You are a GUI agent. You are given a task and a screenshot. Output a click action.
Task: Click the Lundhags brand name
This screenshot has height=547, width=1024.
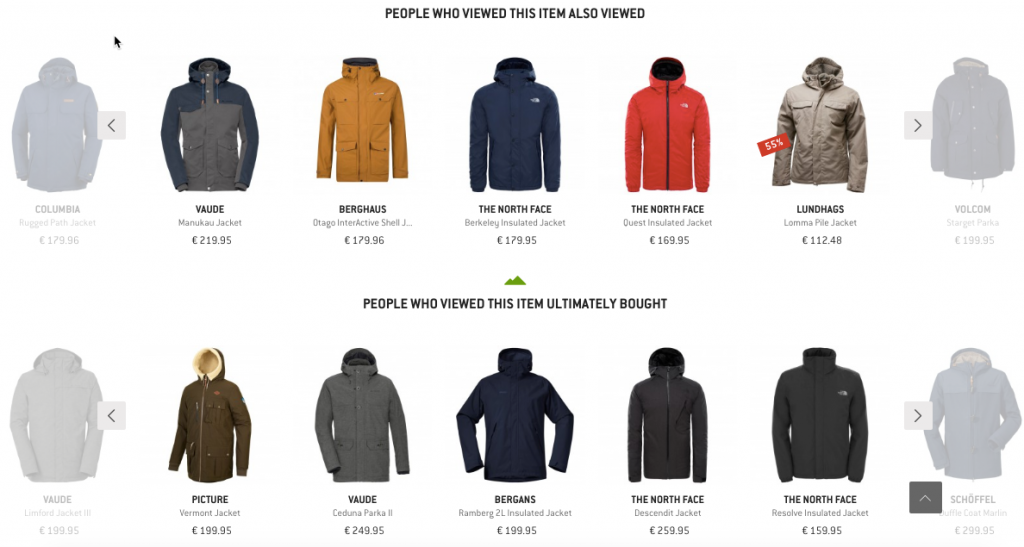tap(820, 210)
